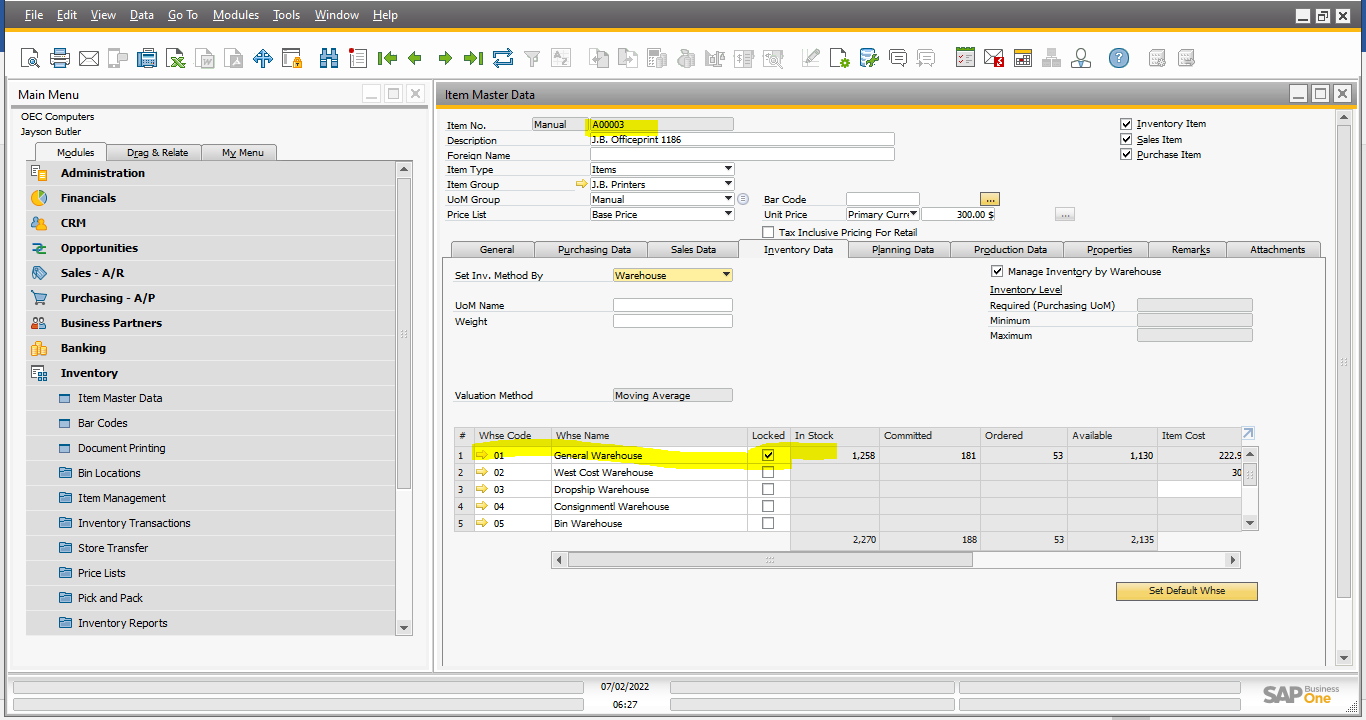Open the Modules menu in menu bar

point(236,15)
